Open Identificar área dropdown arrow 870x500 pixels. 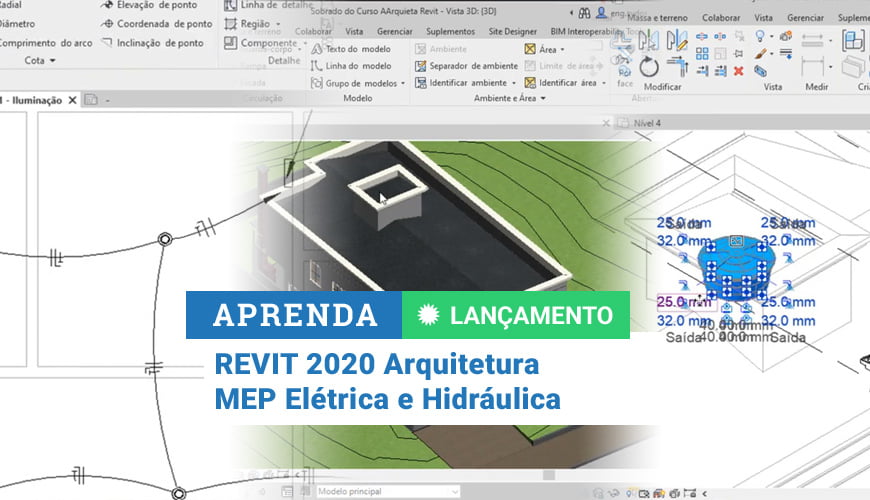(x=604, y=83)
